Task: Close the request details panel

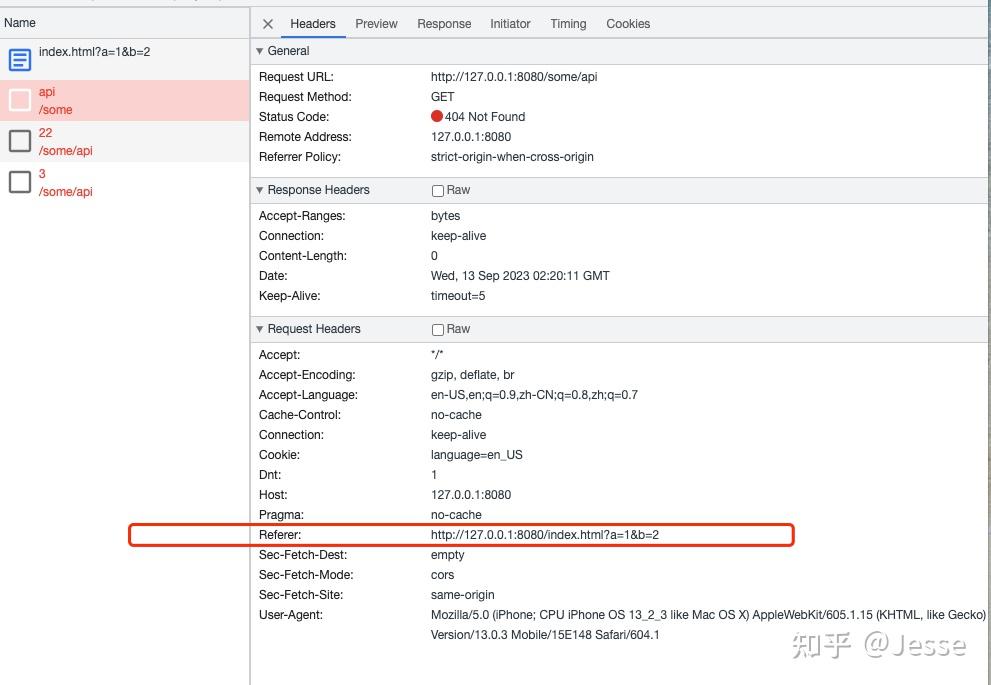Action: [x=268, y=24]
